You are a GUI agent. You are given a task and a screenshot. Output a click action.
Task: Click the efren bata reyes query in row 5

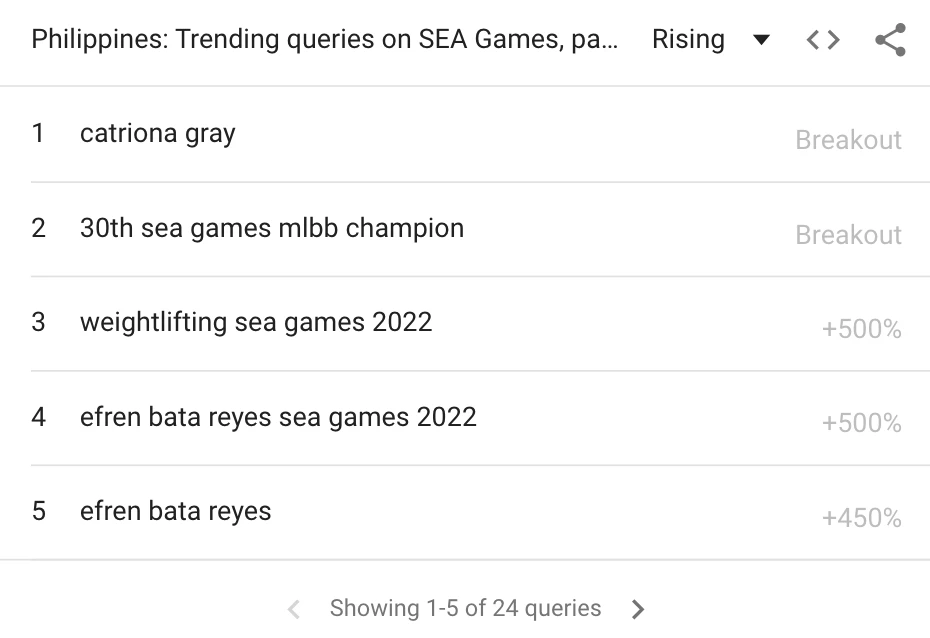click(176, 511)
